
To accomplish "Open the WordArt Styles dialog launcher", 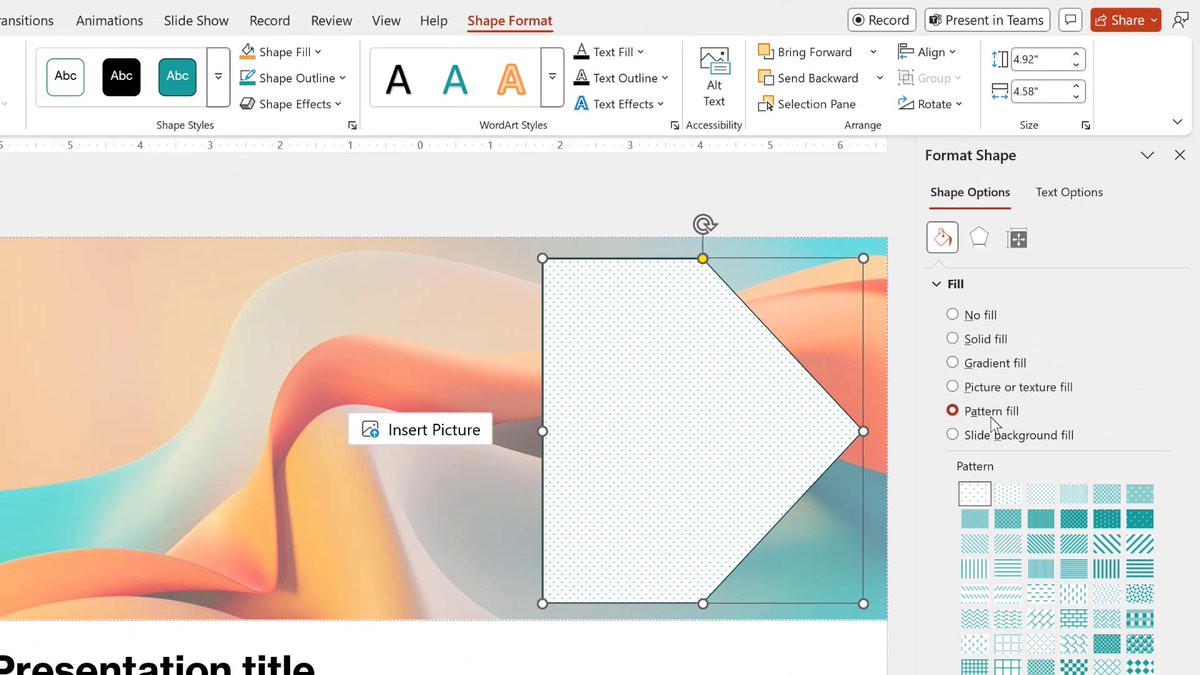I will pyautogui.click(x=676, y=126).
